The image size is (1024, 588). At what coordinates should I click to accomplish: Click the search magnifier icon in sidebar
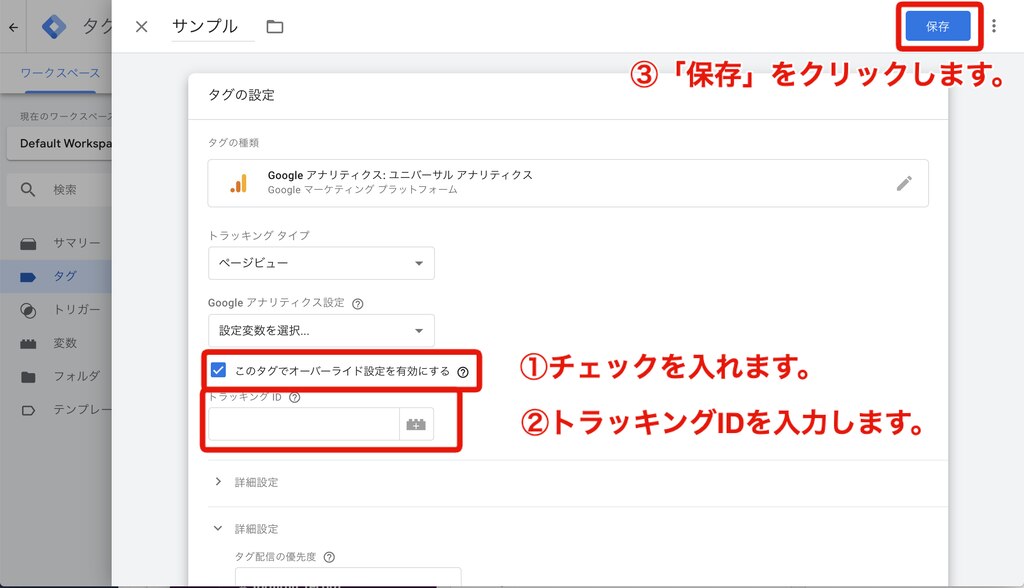[x=27, y=189]
